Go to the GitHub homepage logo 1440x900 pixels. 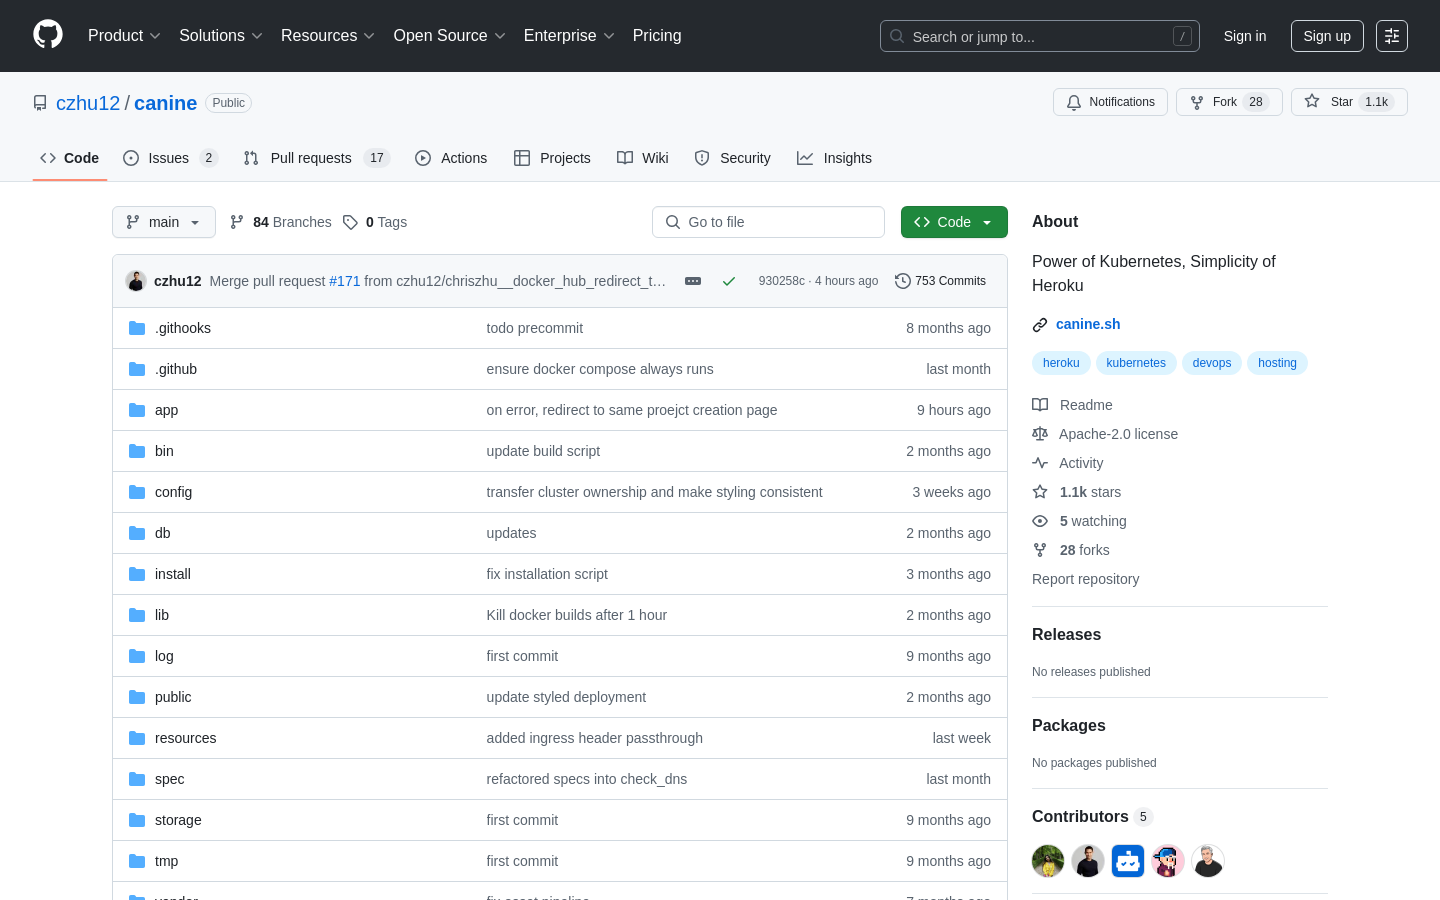pyautogui.click(x=48, y=35)
